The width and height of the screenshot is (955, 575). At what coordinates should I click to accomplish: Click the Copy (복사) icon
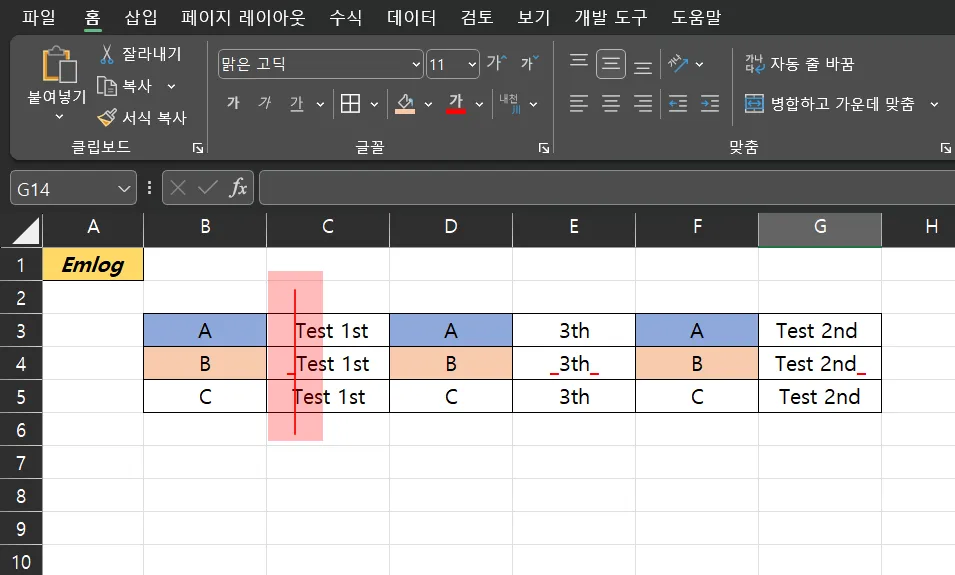coord(107,86)
